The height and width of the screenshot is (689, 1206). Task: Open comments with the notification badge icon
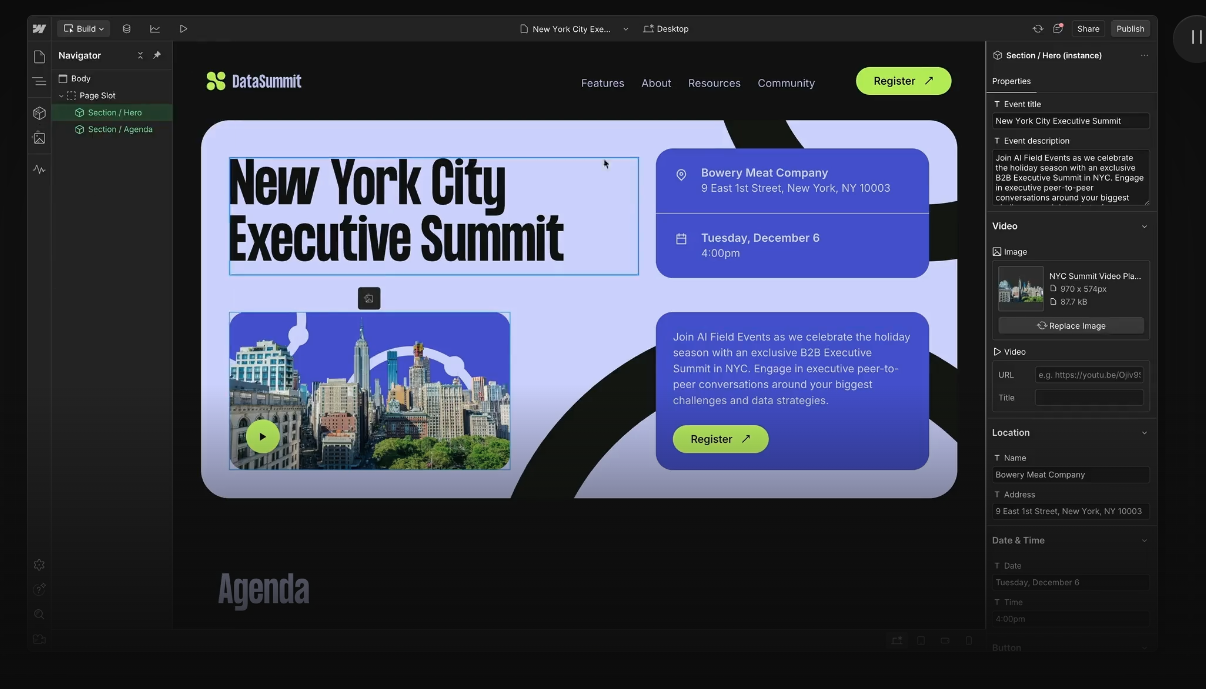(1057, 28)
